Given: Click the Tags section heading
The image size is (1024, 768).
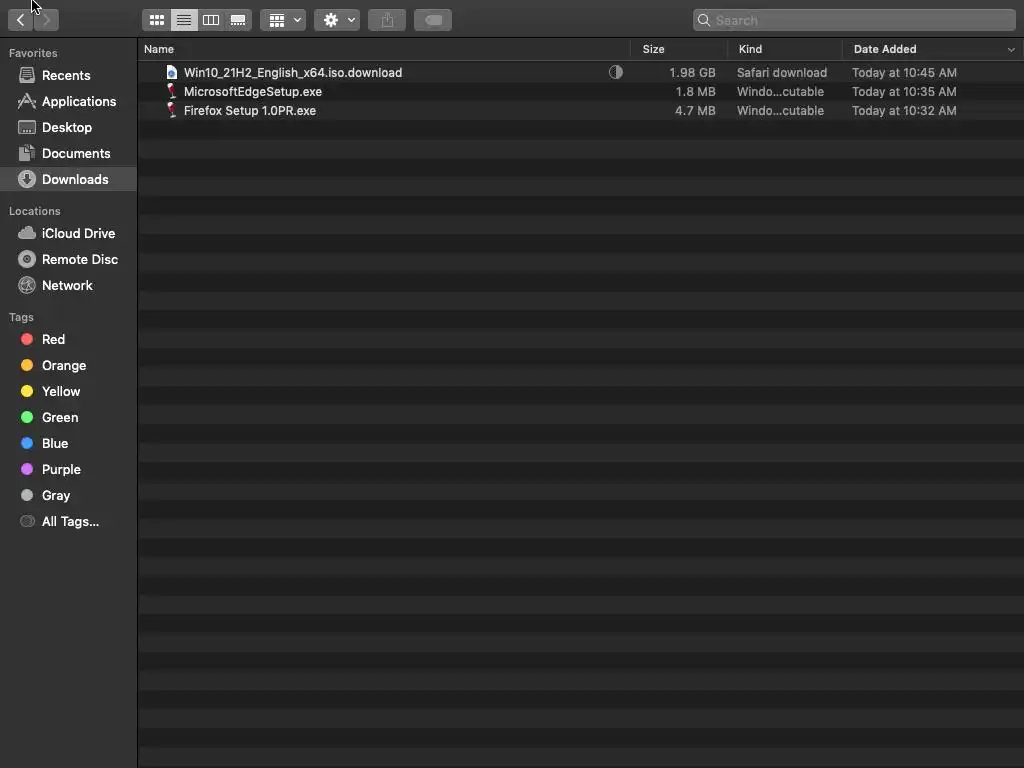Looking at the screenshot, I should [21, 317].
